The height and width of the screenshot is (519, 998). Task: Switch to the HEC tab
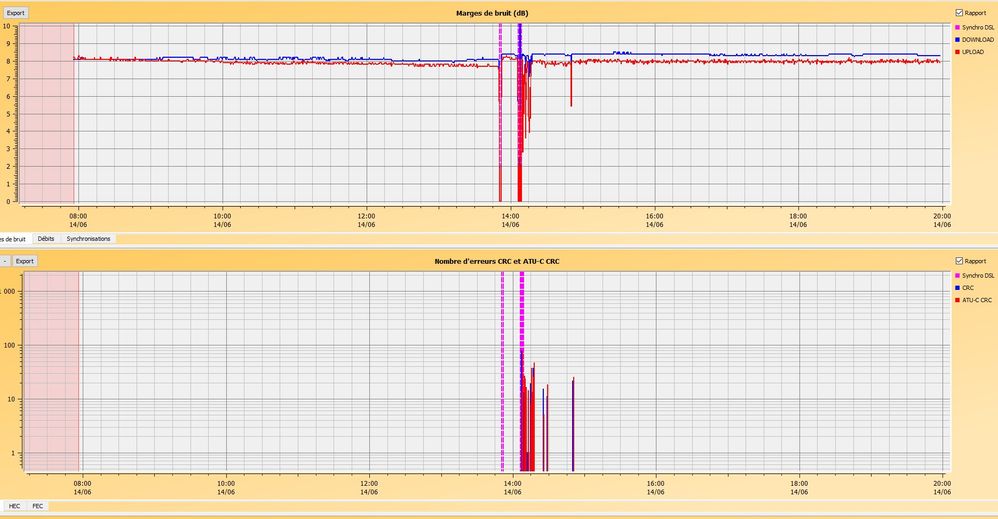(x=14, y=506)
